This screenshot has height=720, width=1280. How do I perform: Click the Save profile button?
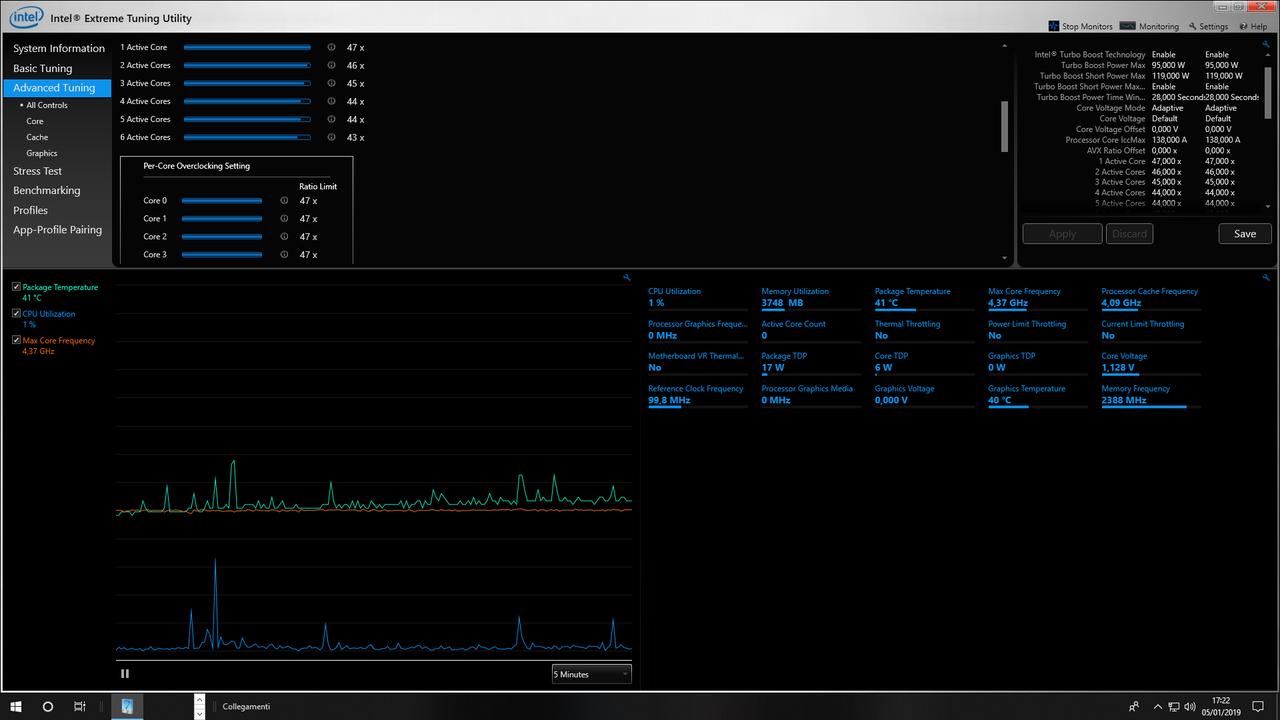coord(1244,232)
